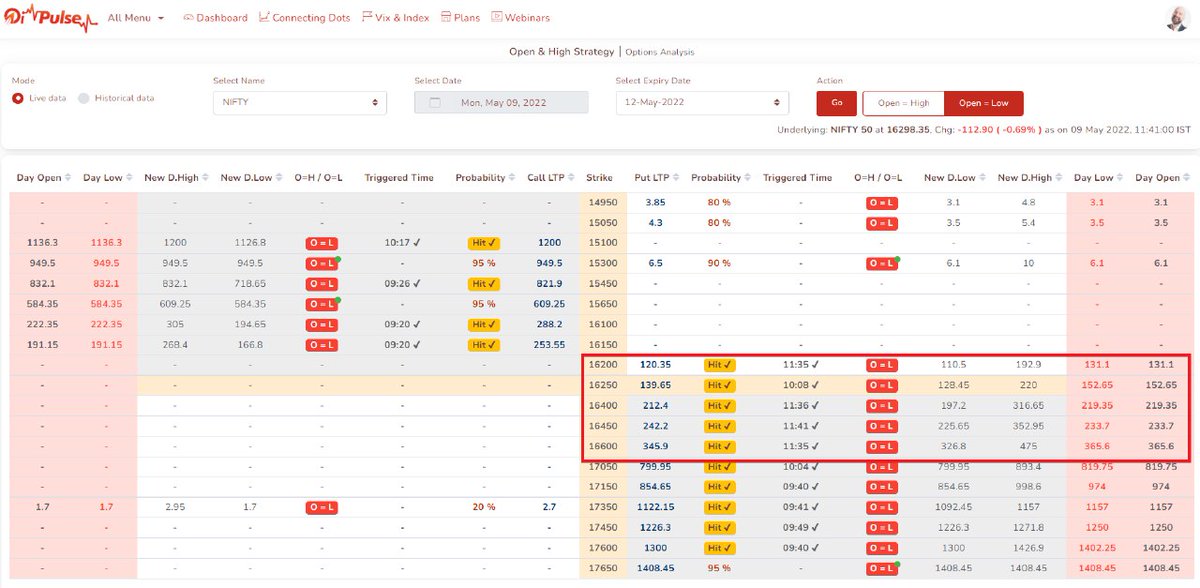Open the Options Analysis link
The width and height of the screenshot is (1200, 588).
click(659, 52)
